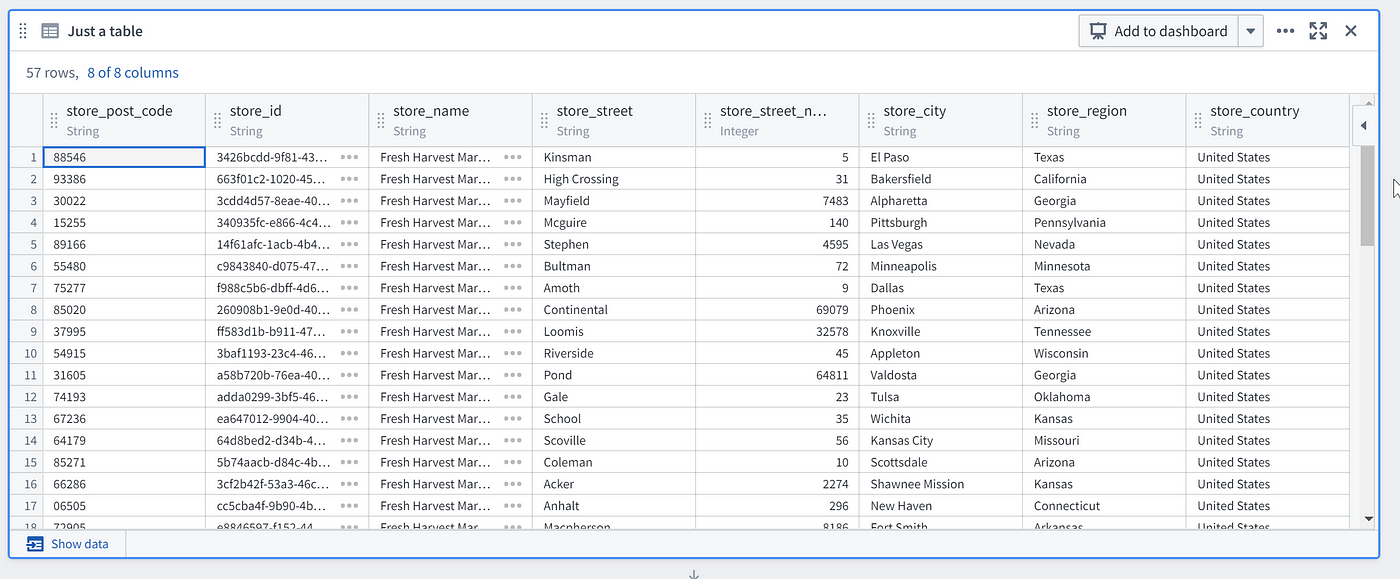This screenshot has width=1400, height=579.
Task: Select the Valdosta city cell
Action: tap(941, 375)
